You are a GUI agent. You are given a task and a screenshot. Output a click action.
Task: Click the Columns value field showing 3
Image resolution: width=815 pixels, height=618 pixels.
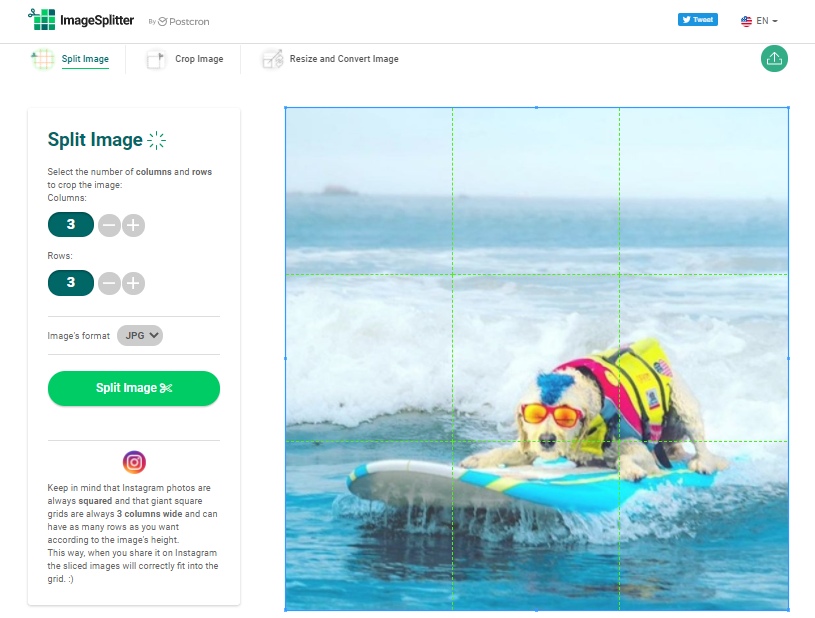pos(71,225)
